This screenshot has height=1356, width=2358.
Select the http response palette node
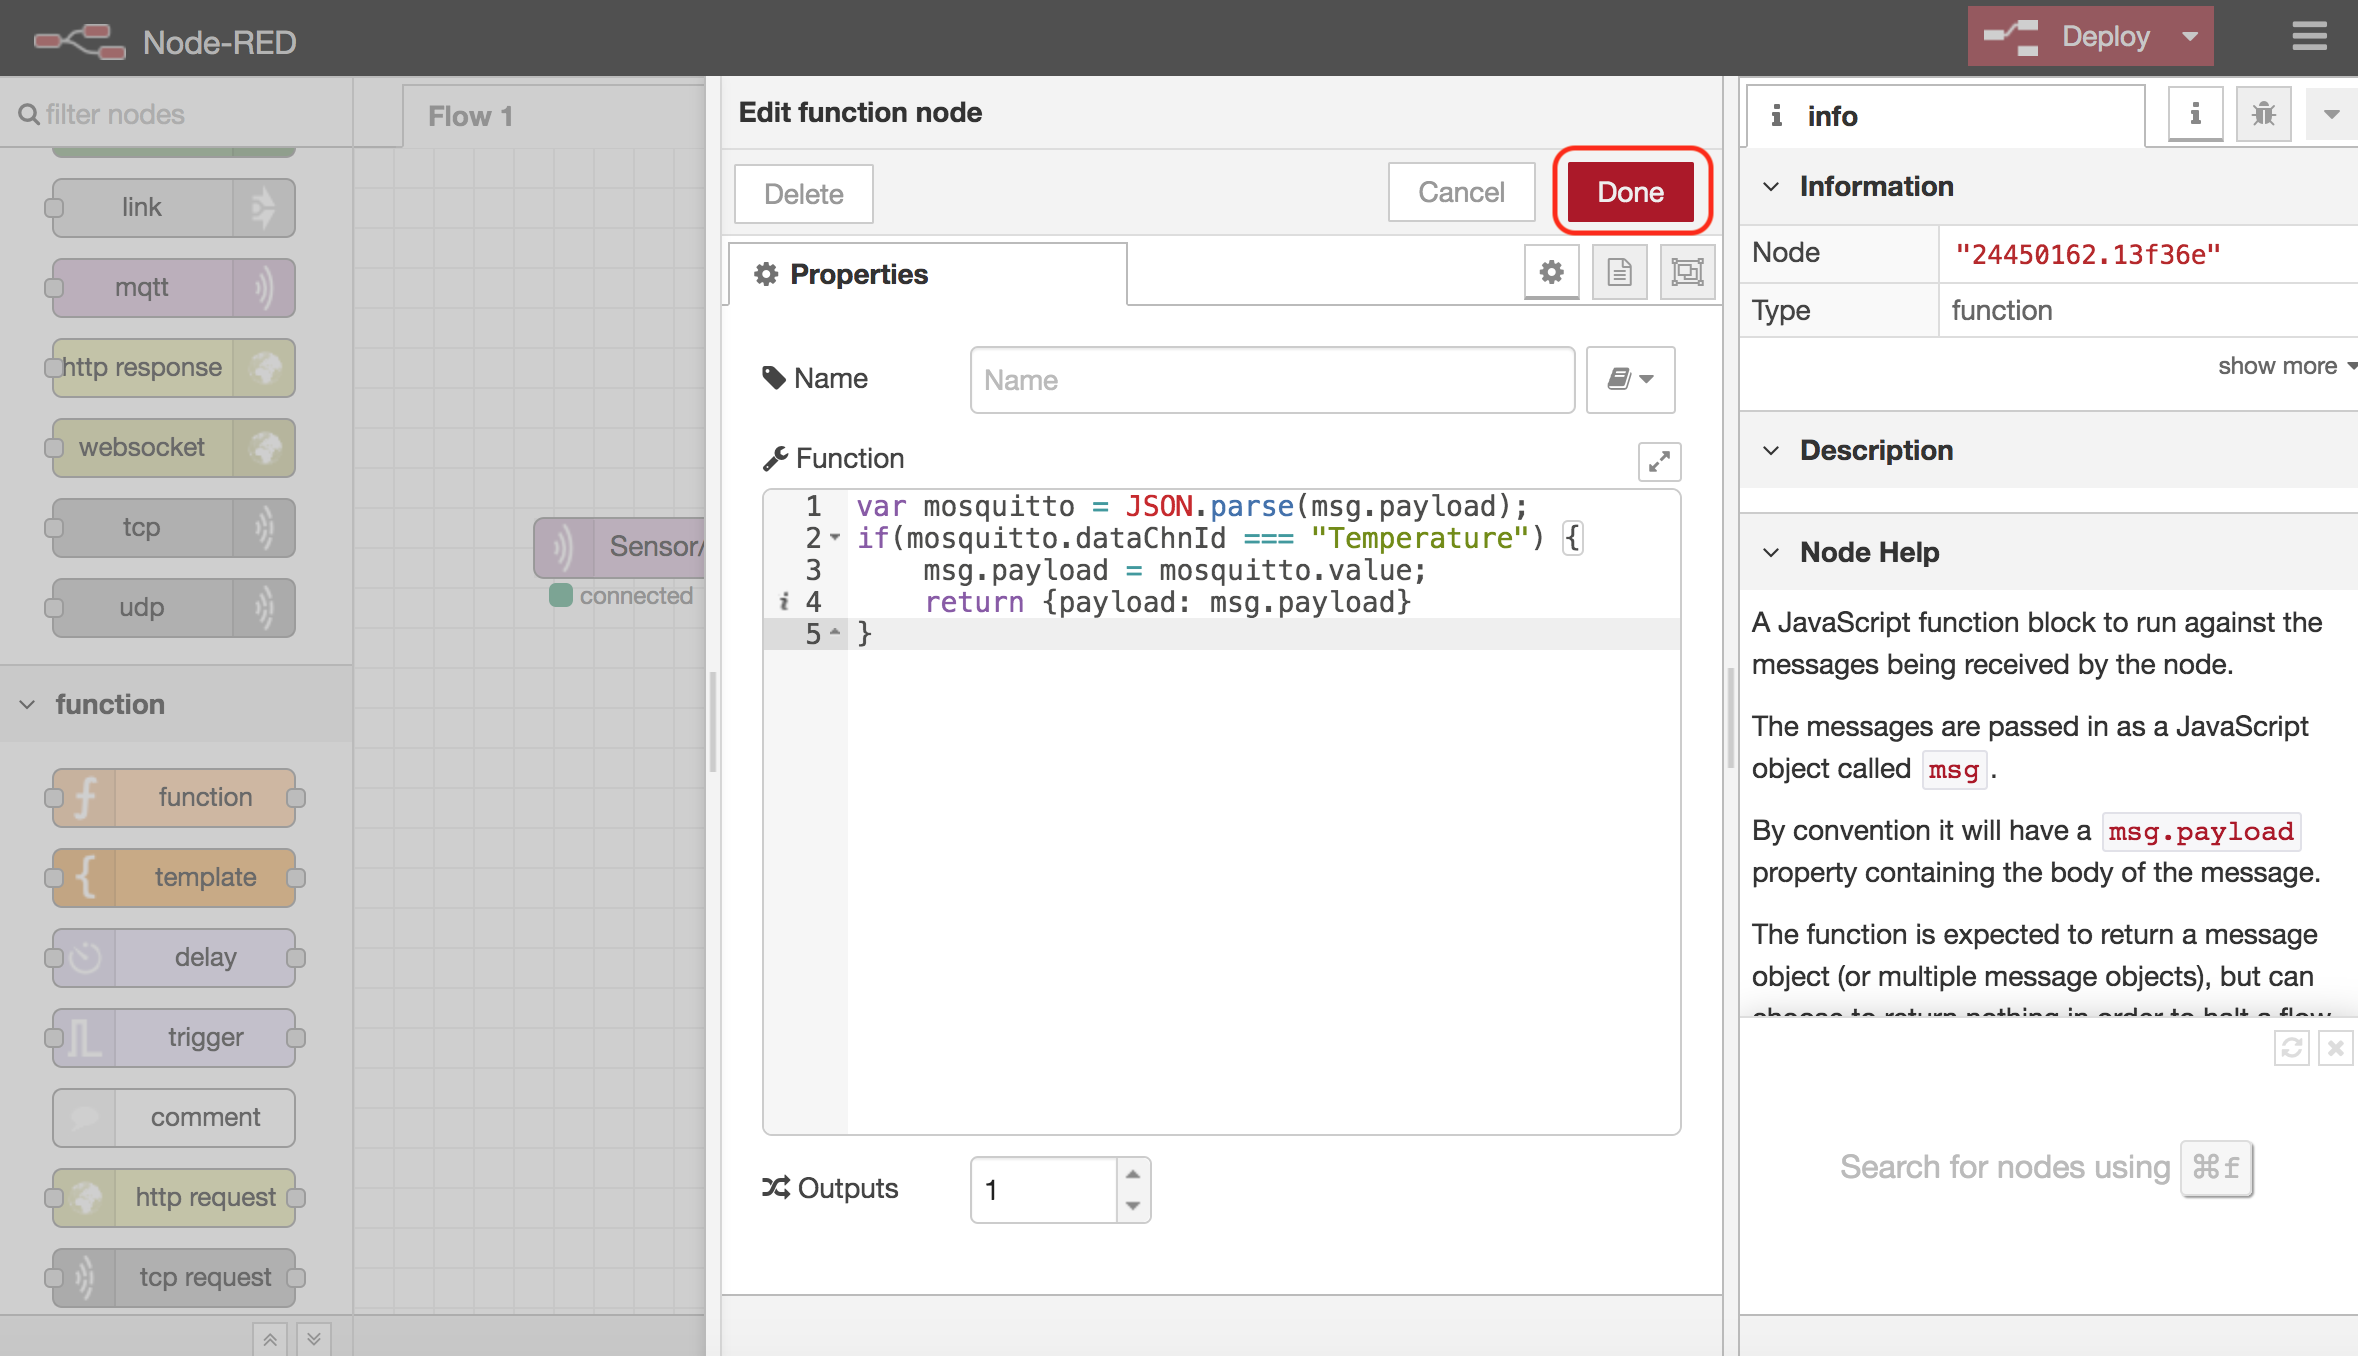point(174,368)
